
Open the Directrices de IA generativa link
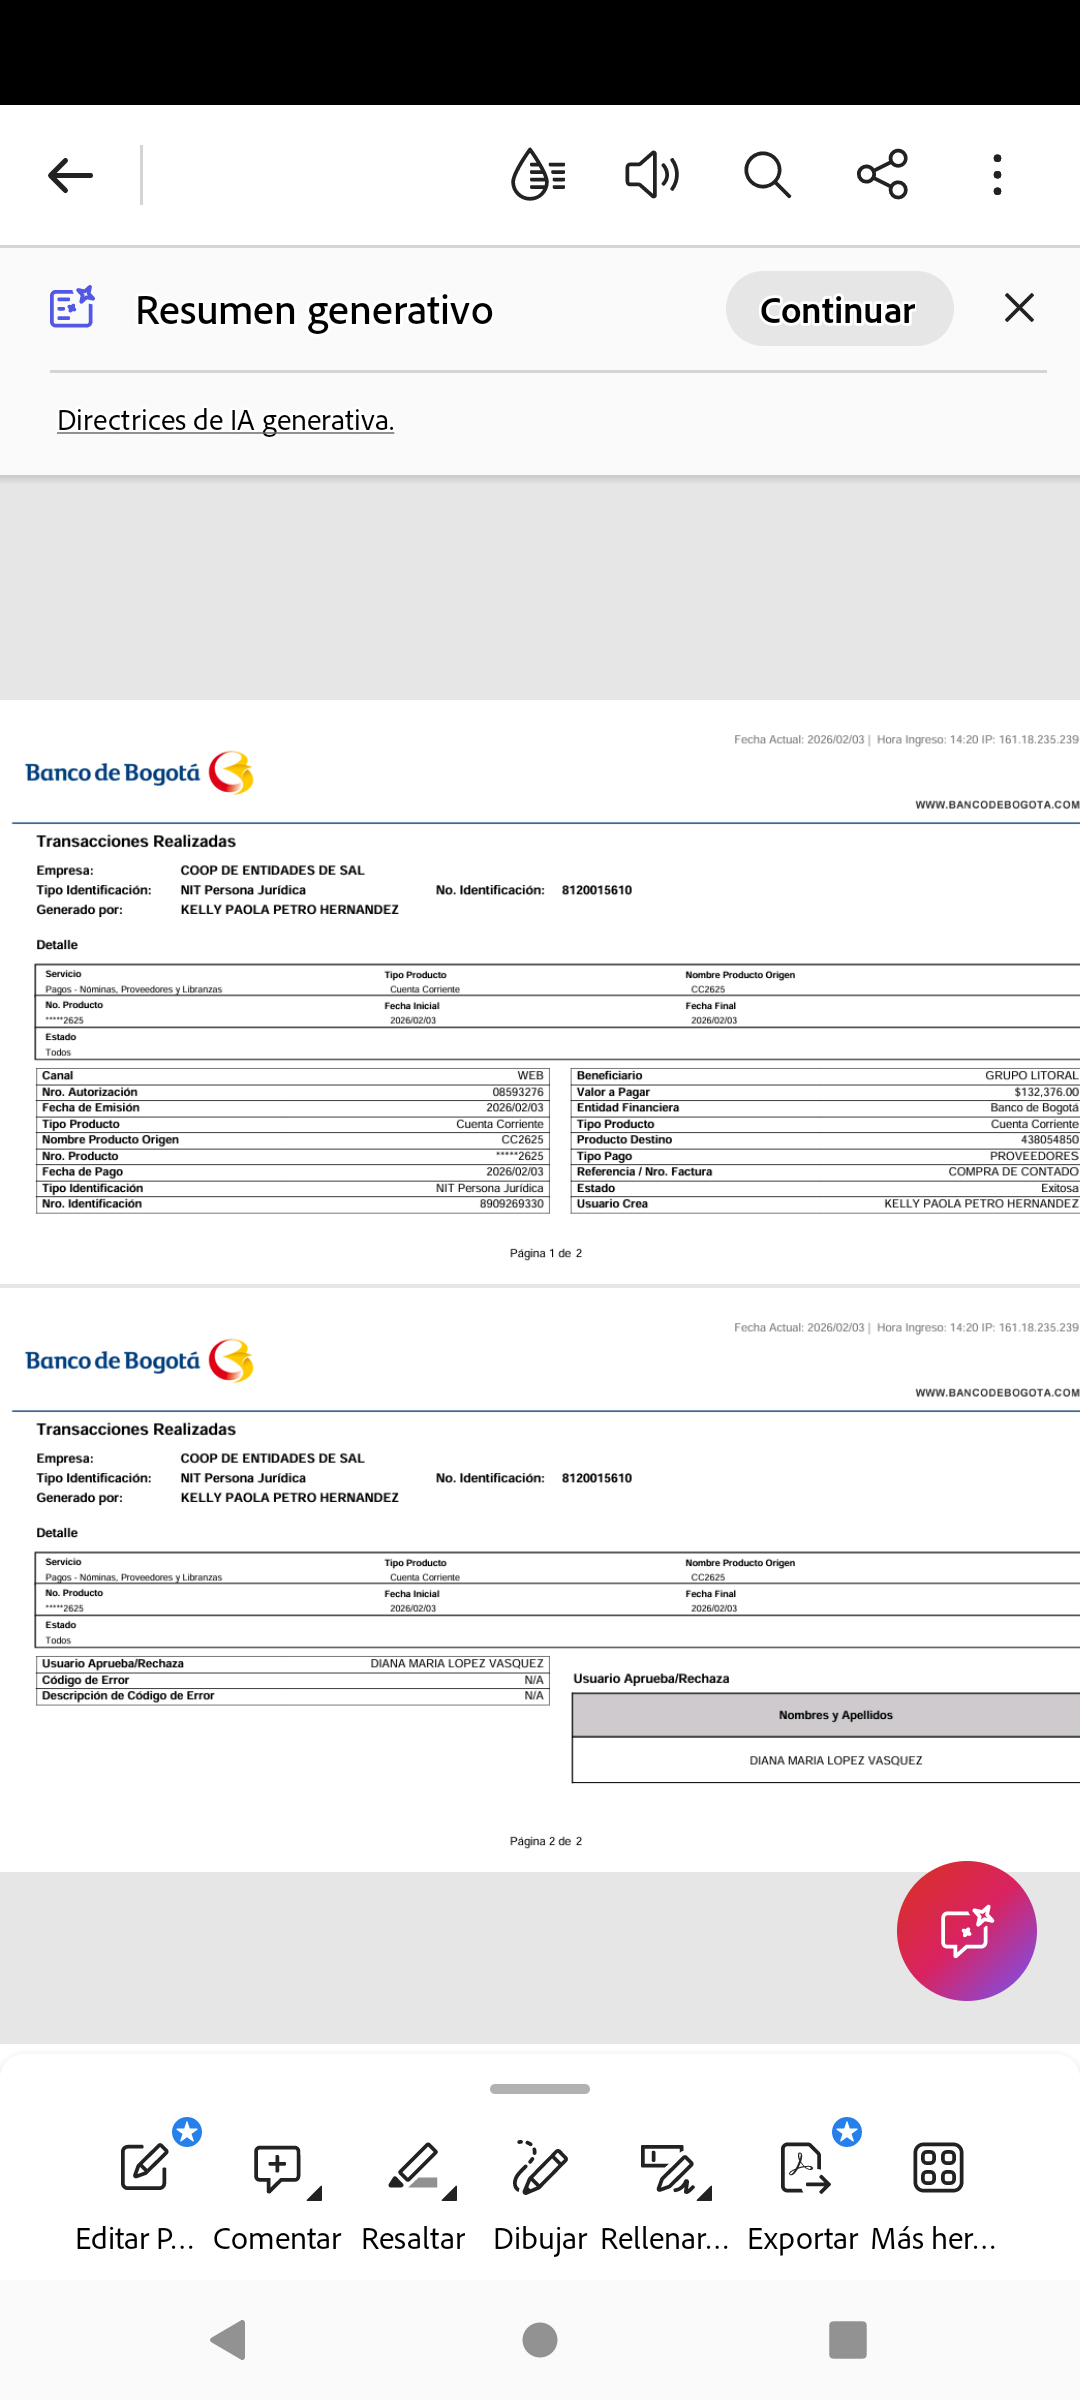(x=225, y=420)
